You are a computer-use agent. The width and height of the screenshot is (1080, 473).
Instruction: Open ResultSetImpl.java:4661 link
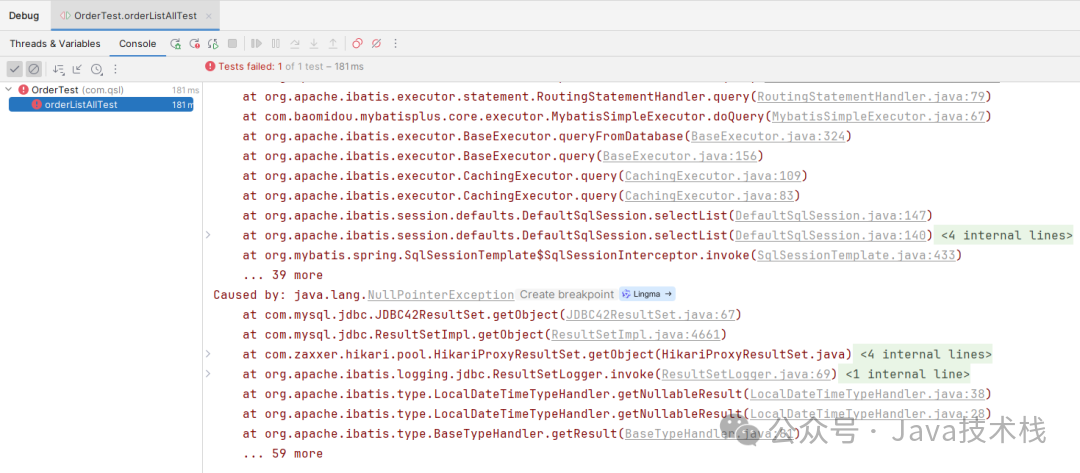coord(636,335)
